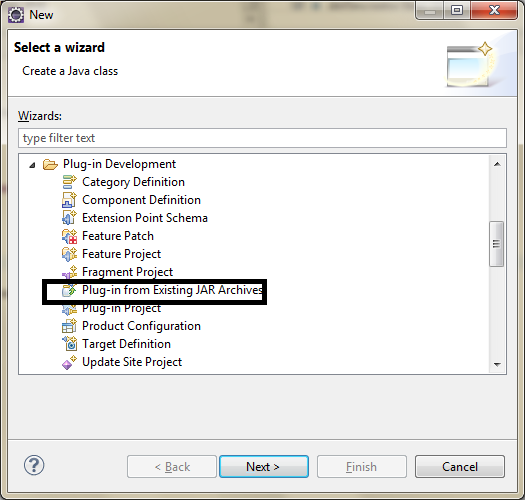Click the Update Site Project icon

[x=69, y=362]
